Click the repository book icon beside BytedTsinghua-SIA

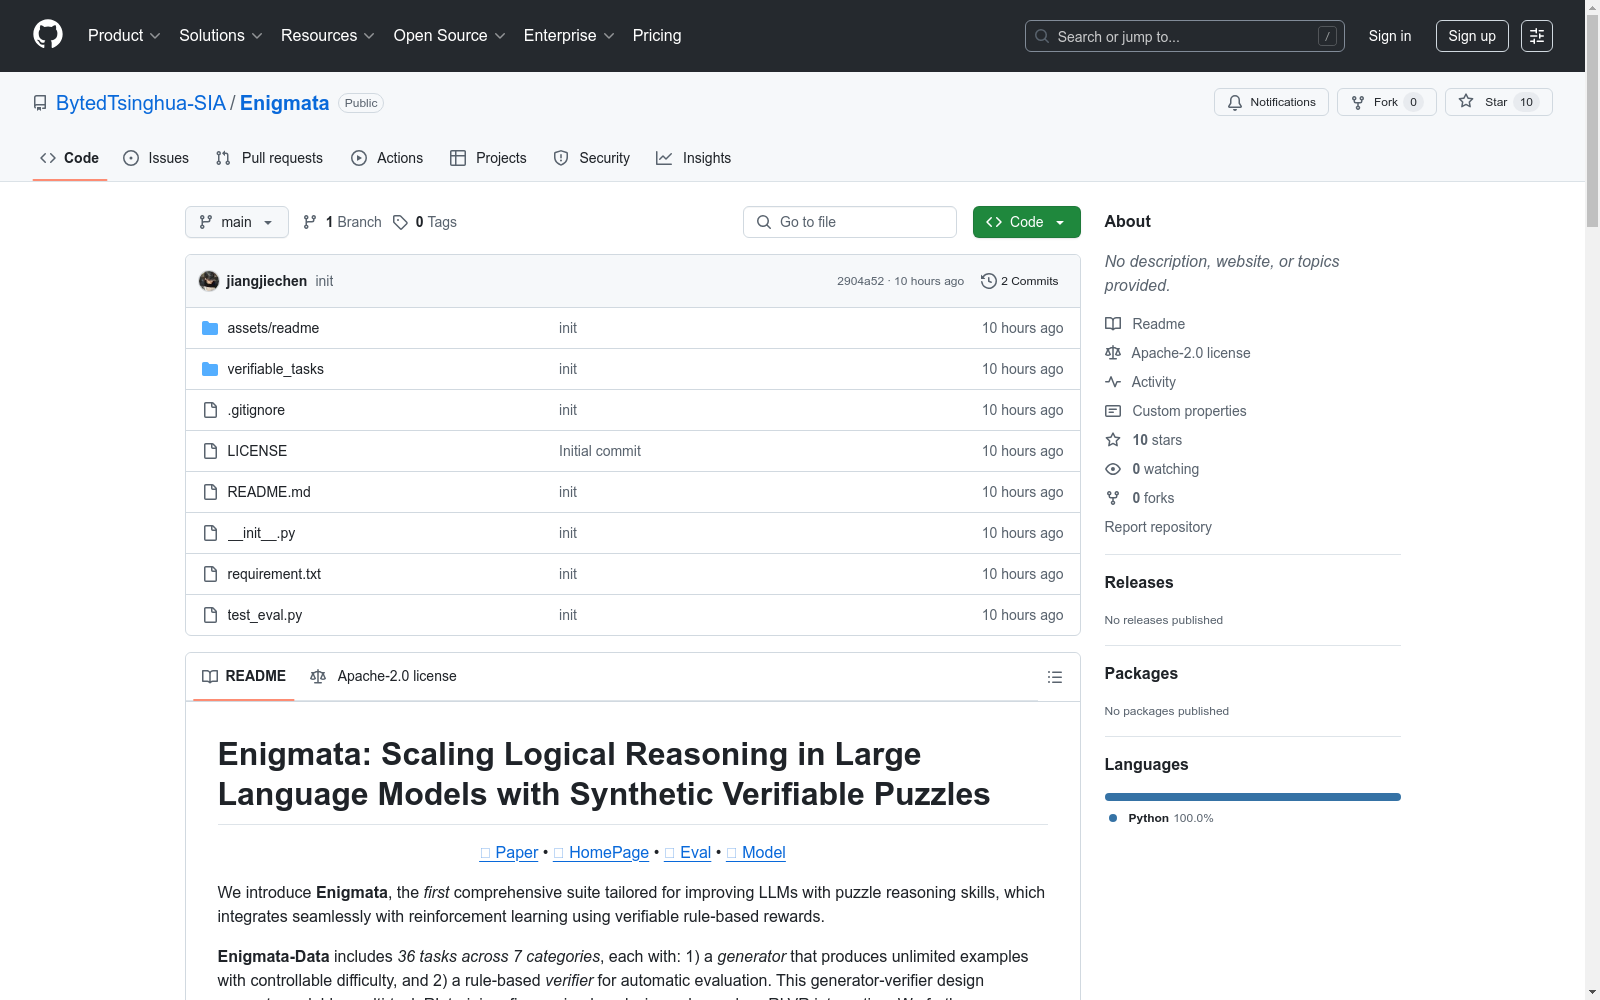click(x=40, y=103)
